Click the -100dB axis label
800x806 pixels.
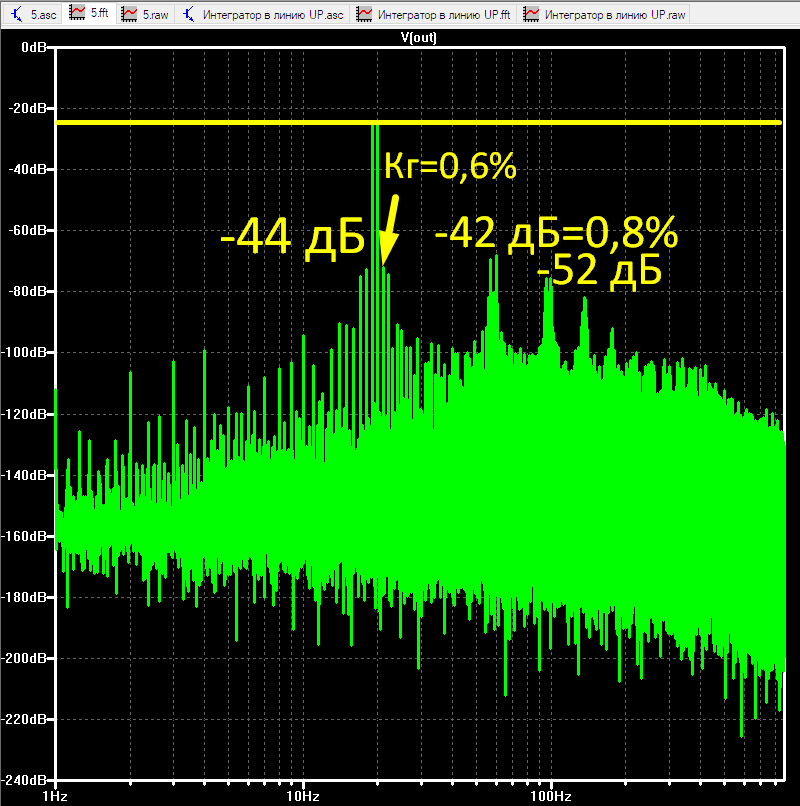tap(24, 353)
